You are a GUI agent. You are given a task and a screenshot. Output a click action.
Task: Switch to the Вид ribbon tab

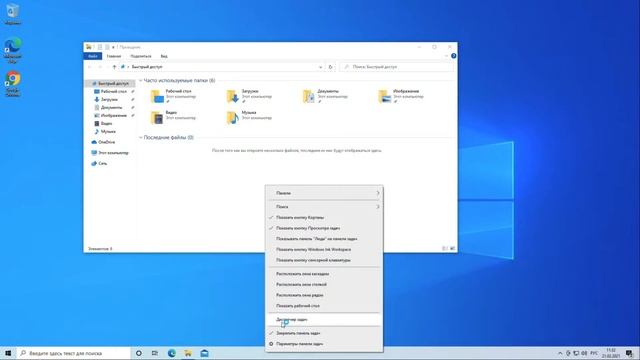click(x=164, y=56)
